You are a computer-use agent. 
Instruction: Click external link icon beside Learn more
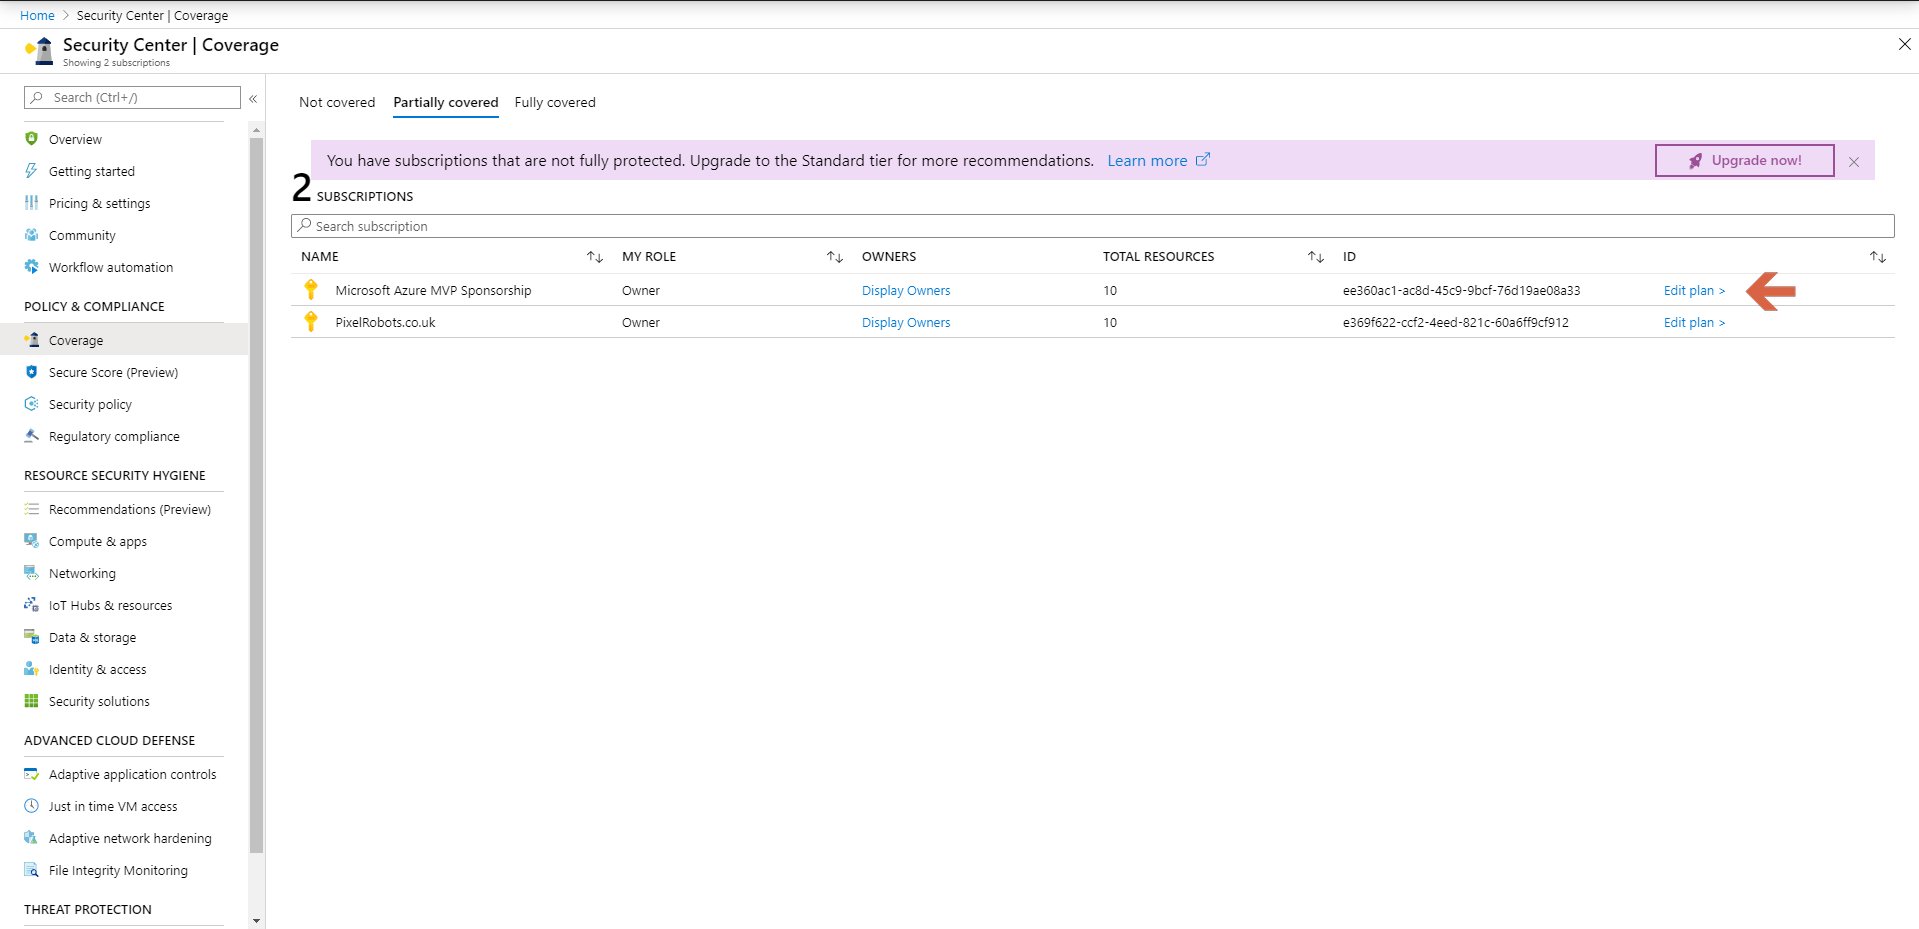[x=1203, y=159]
